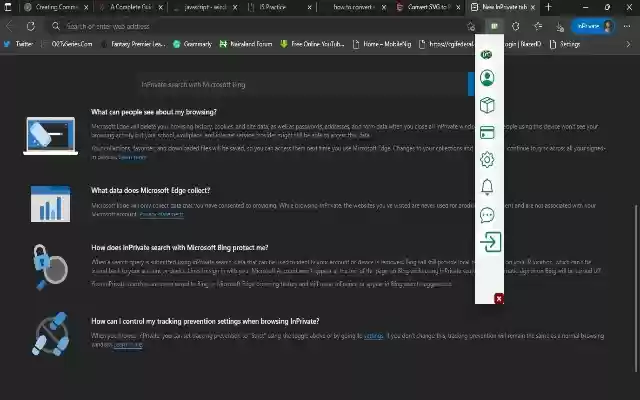Click the browser refresh button
This screenshot has width=640, height=400.
tap(31, 26)
